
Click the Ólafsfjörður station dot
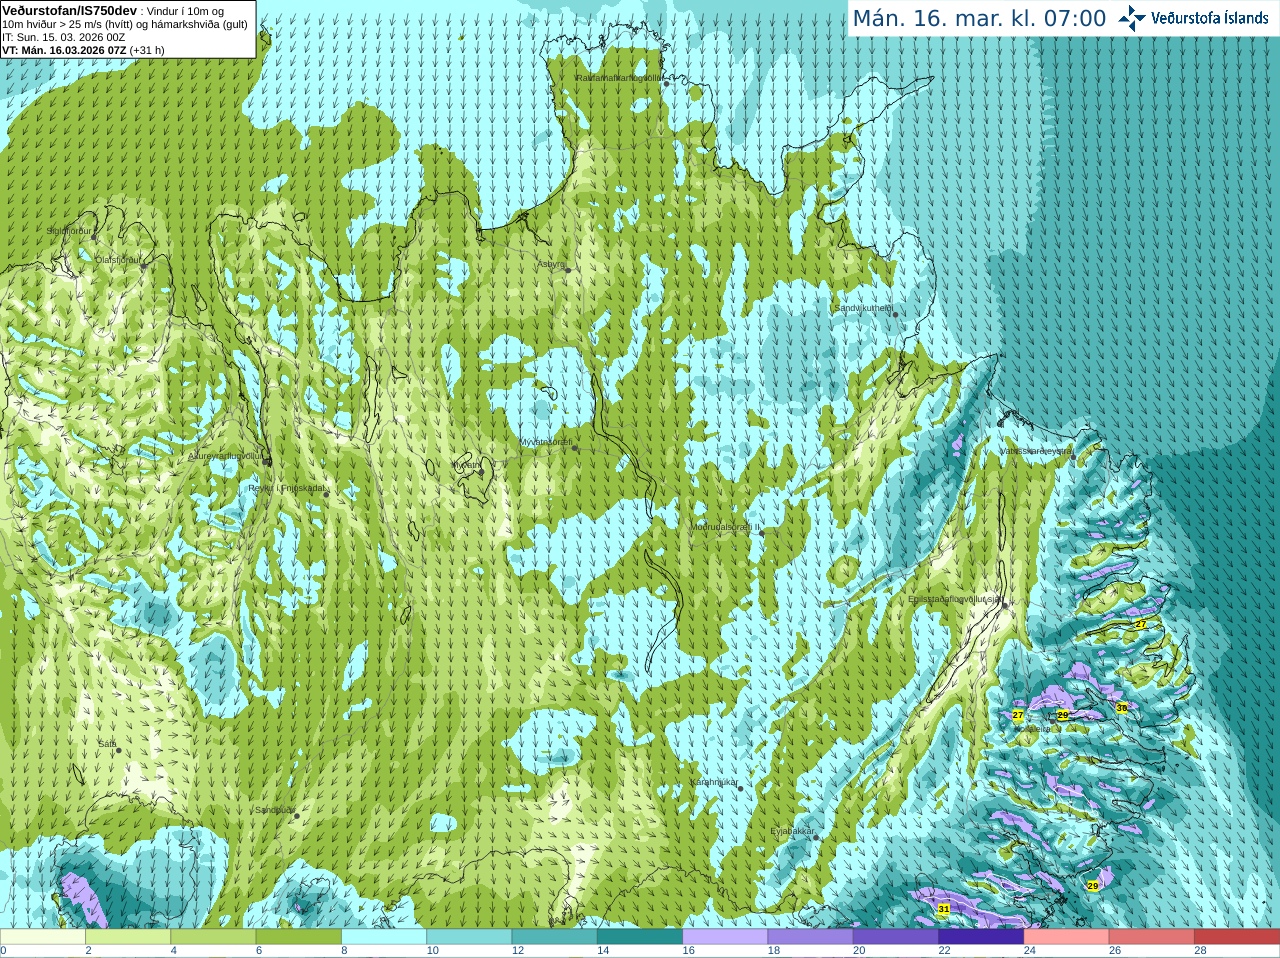pyautogui.click(x=143, y=266)
